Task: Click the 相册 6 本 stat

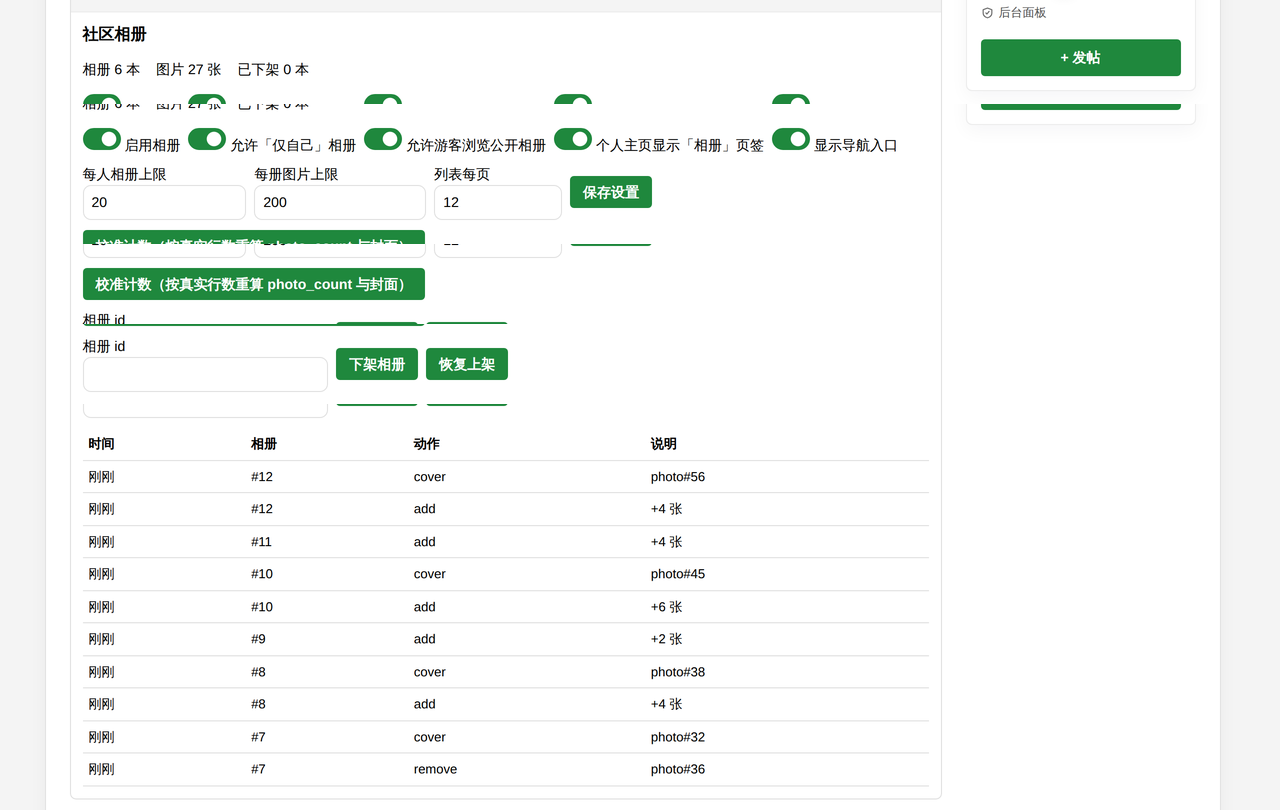Action: tap(111, 69)
